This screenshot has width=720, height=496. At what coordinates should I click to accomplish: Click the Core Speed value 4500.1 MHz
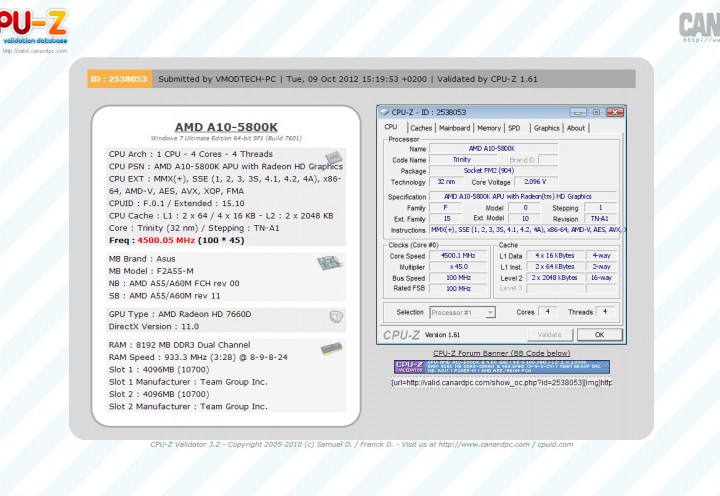[458, 256]
